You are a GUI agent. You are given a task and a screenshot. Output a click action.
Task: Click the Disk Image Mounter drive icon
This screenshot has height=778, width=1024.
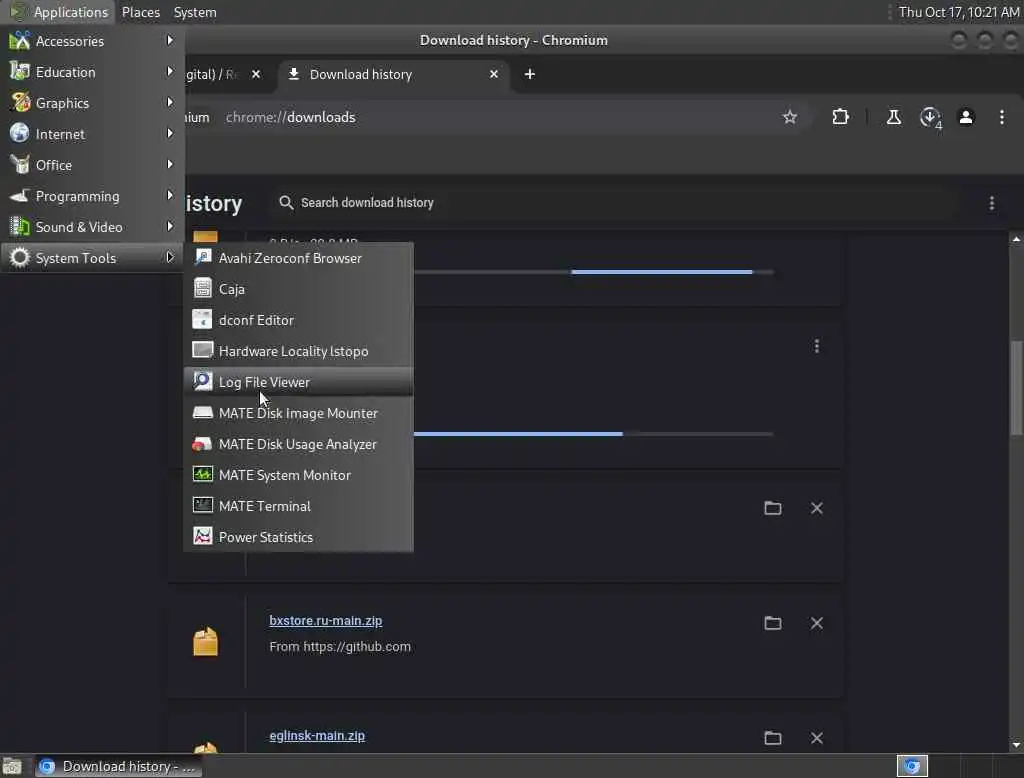click(202, 412)
